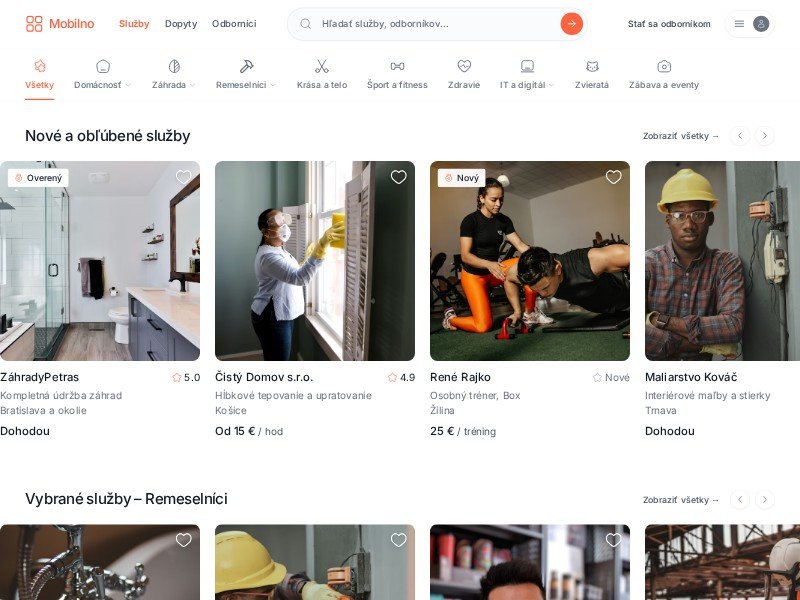Screen dimensions: 800x600
Task: Click Zobraziť všetko in Nové a obľúbené
Action: (681, 136)
